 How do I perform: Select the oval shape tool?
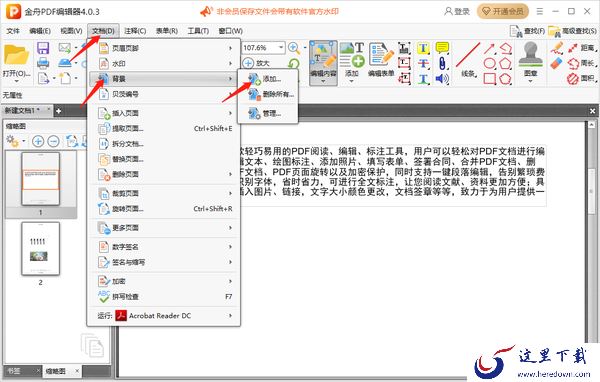489,63
